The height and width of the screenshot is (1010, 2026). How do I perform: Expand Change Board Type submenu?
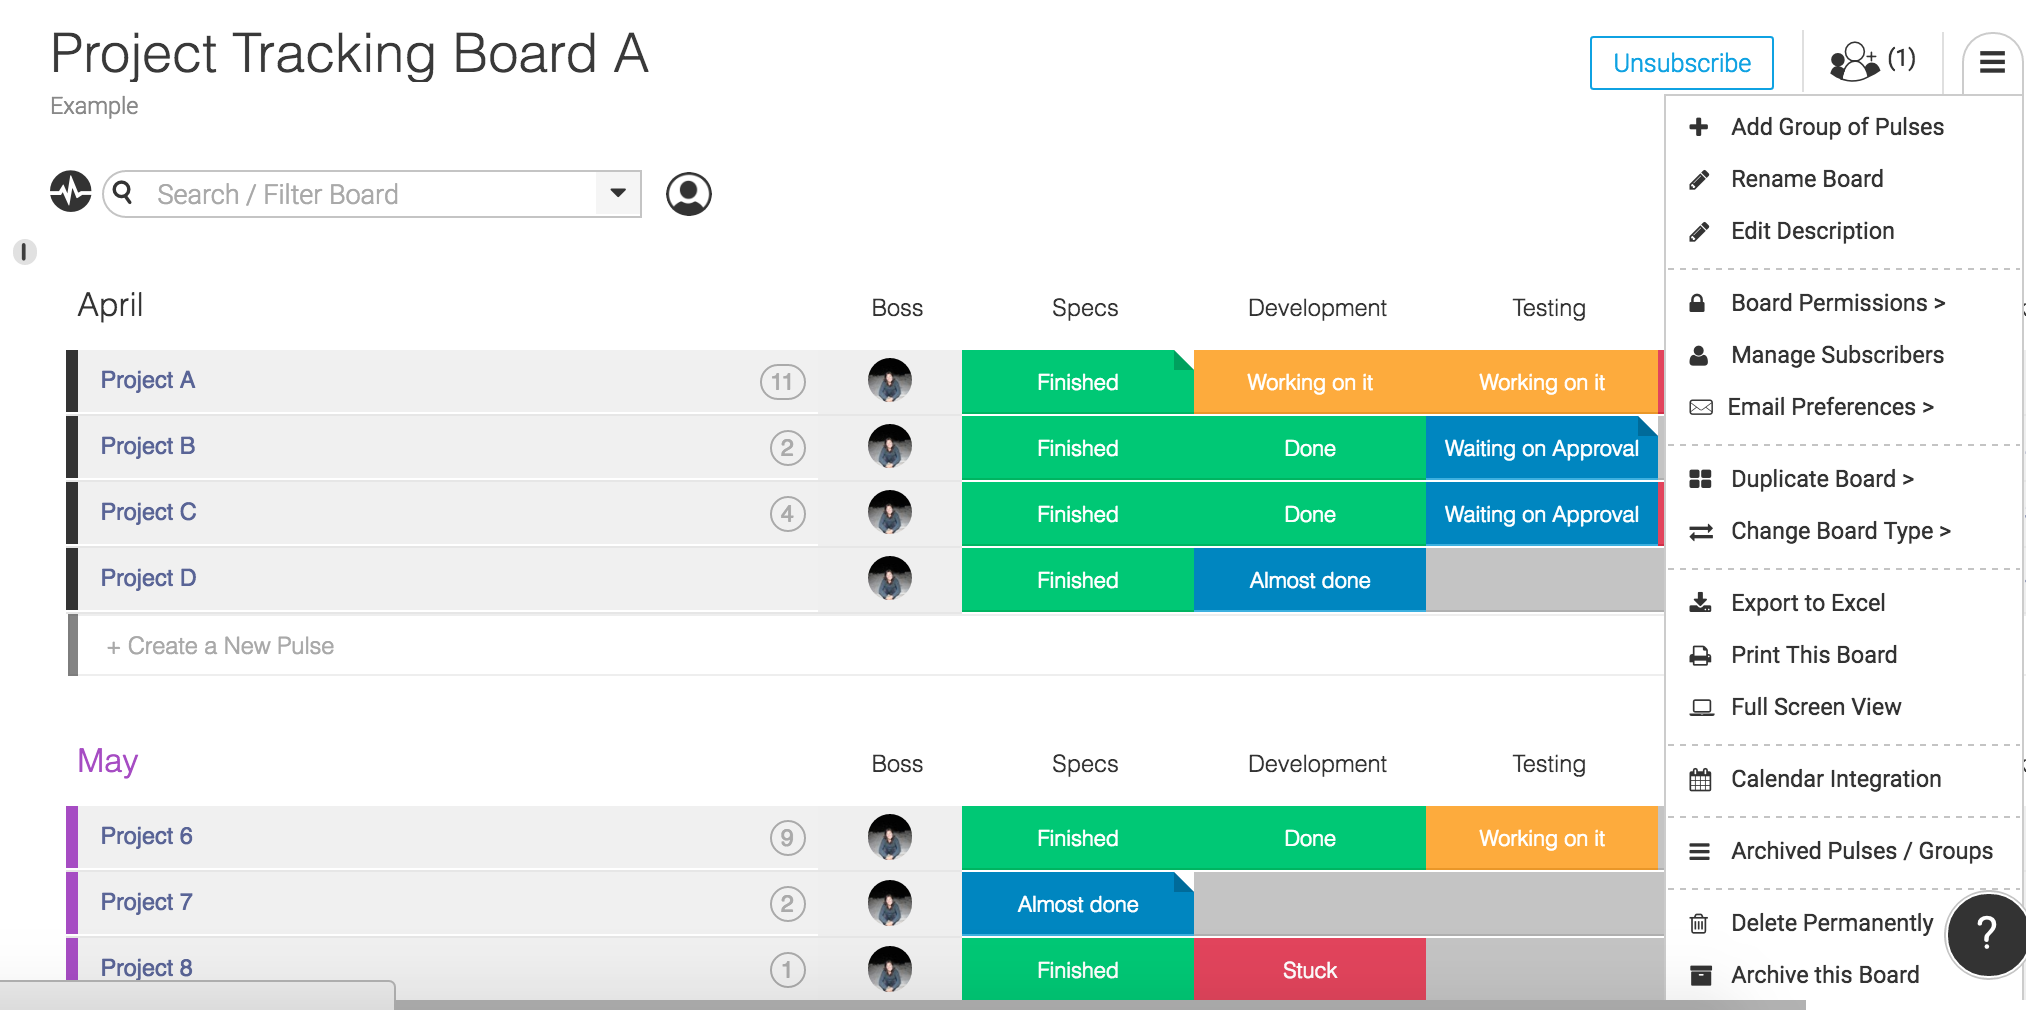pos(1840,531)
